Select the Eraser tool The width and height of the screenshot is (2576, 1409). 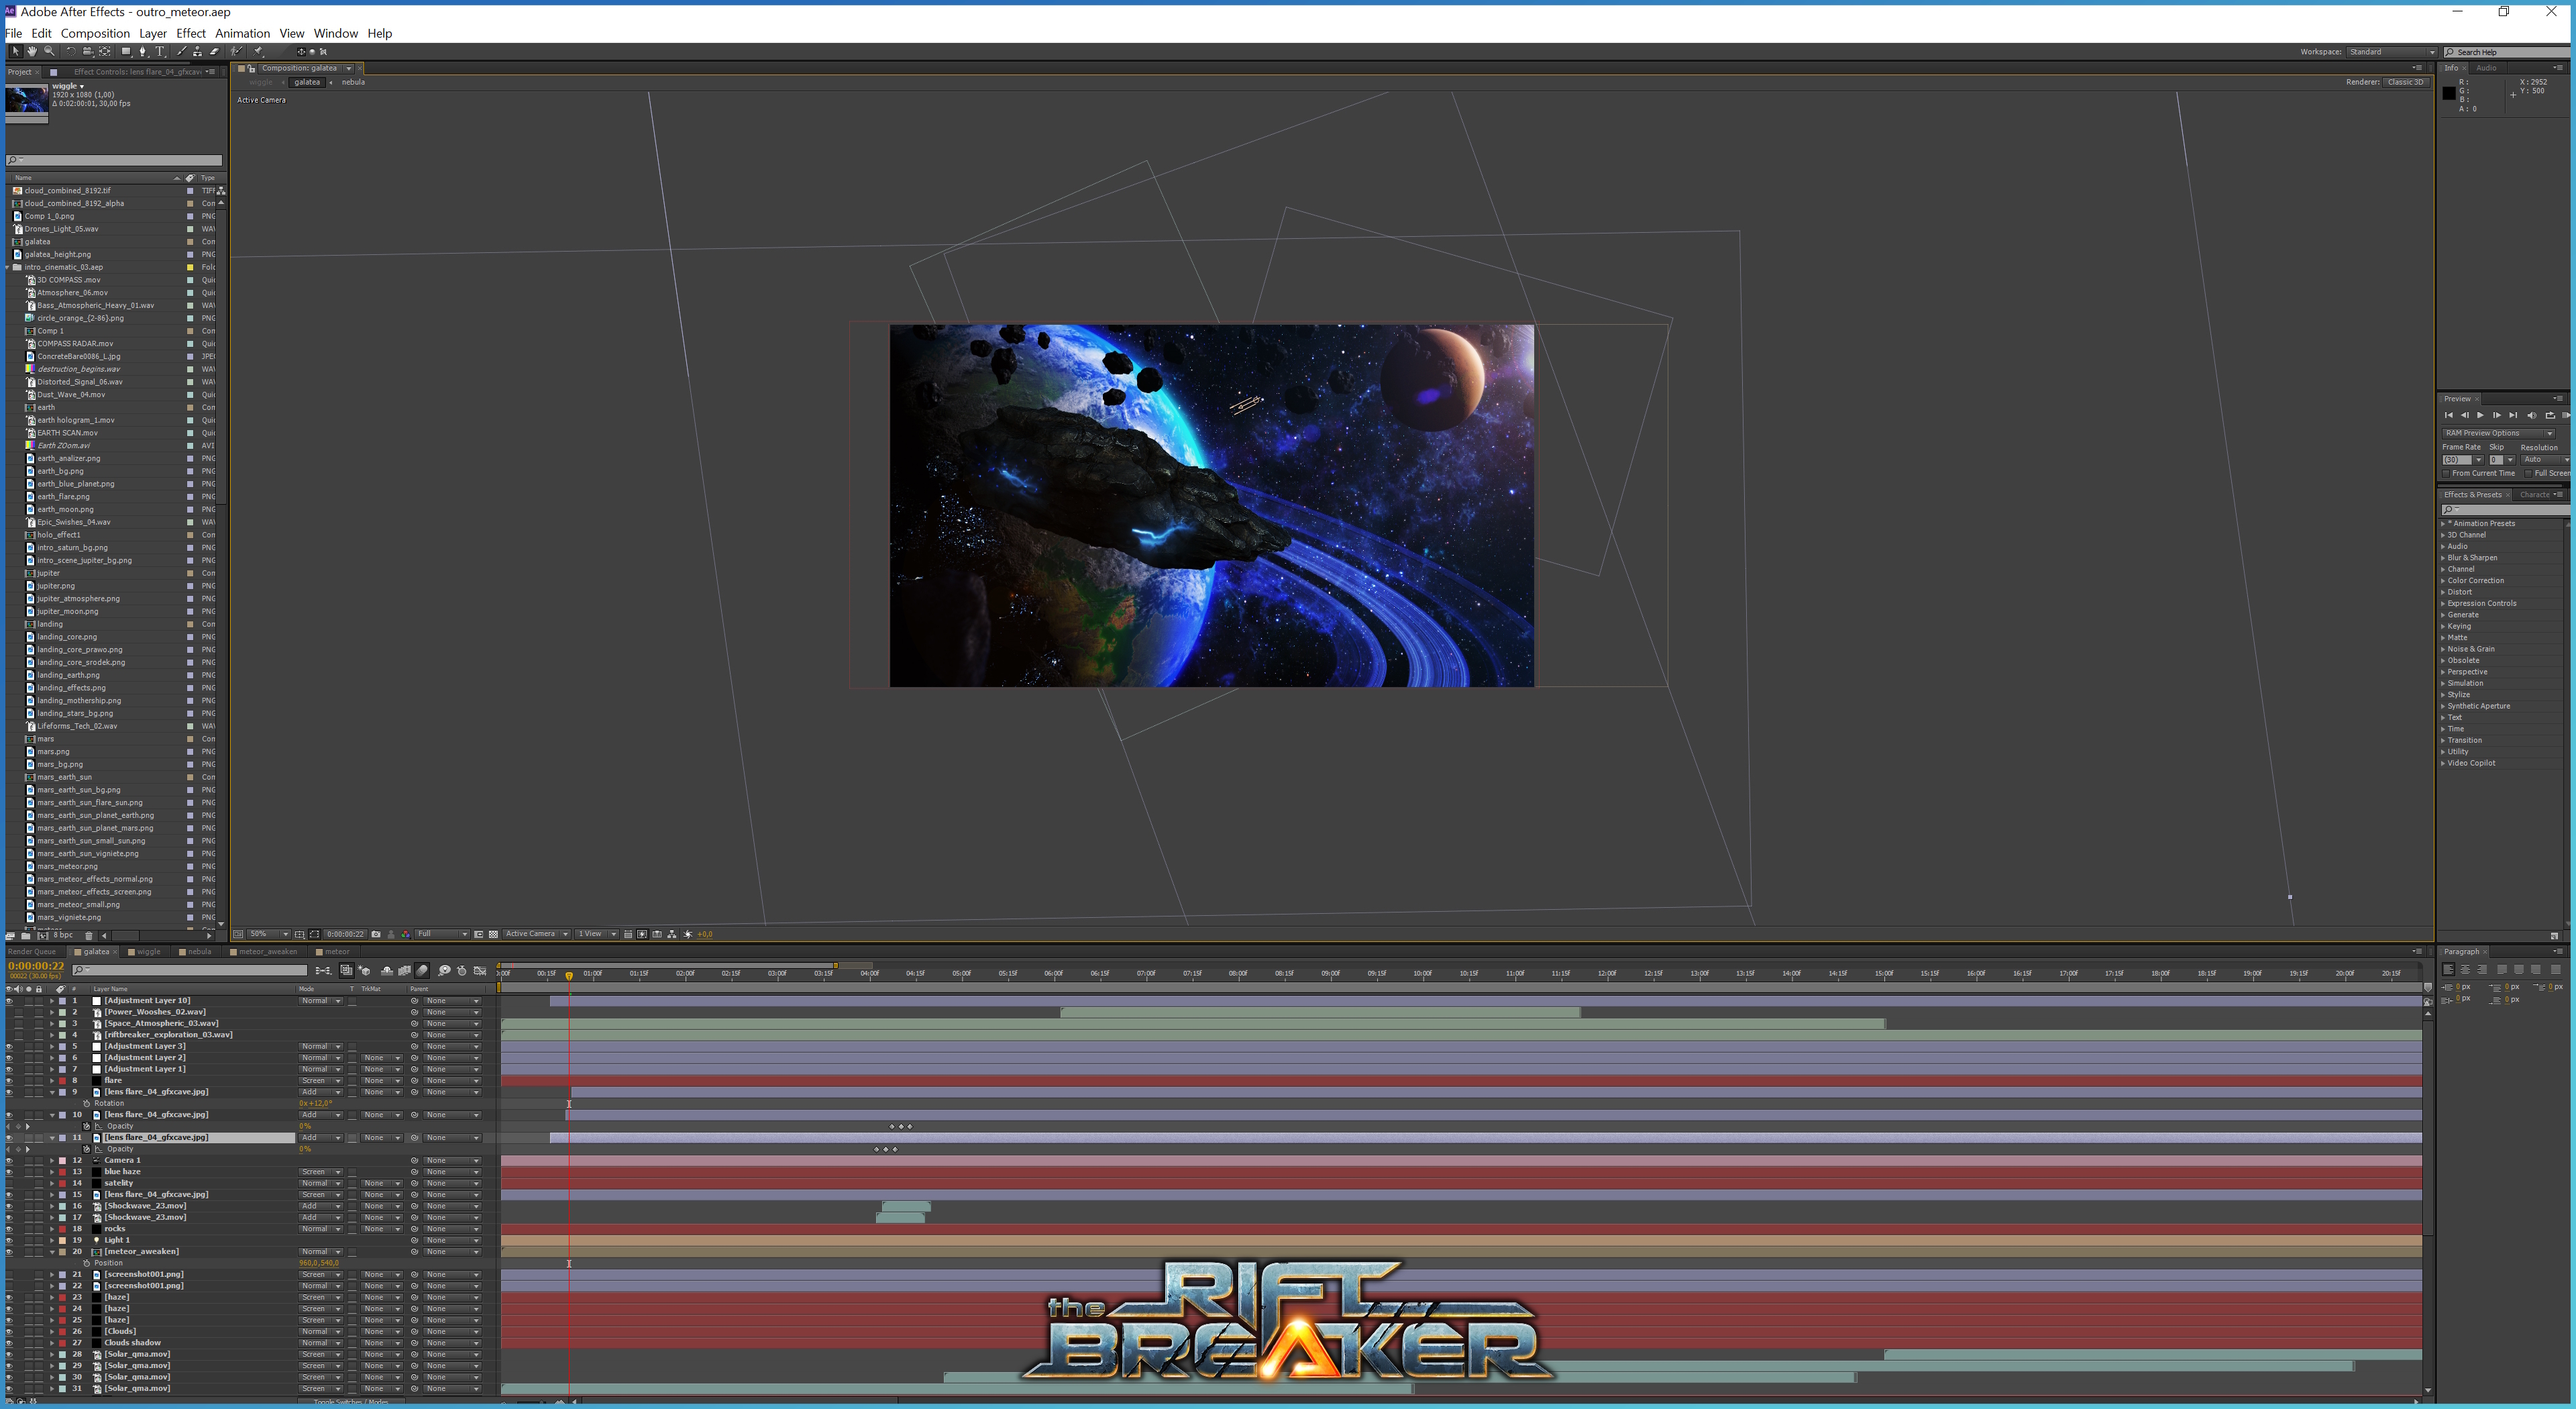[215, 51]
